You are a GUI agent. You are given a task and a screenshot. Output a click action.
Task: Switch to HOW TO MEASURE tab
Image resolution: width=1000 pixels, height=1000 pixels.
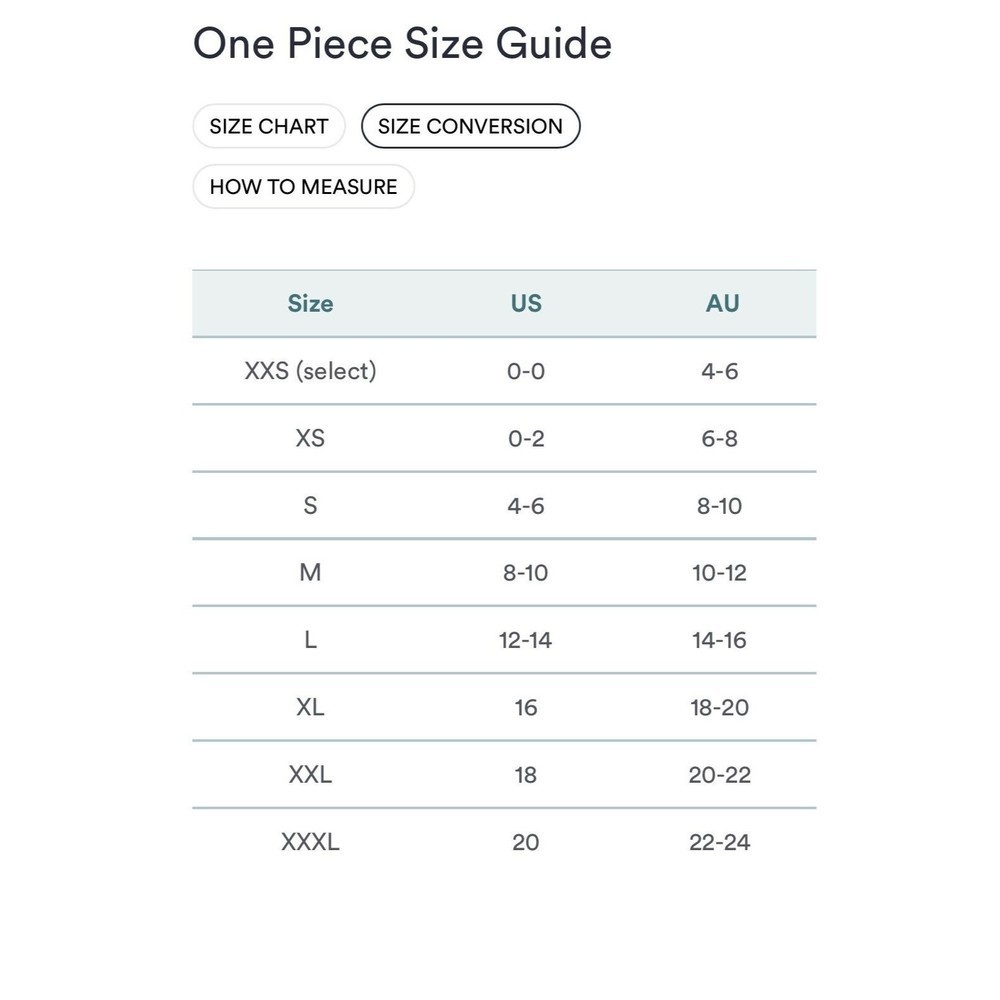click(304, 186)
